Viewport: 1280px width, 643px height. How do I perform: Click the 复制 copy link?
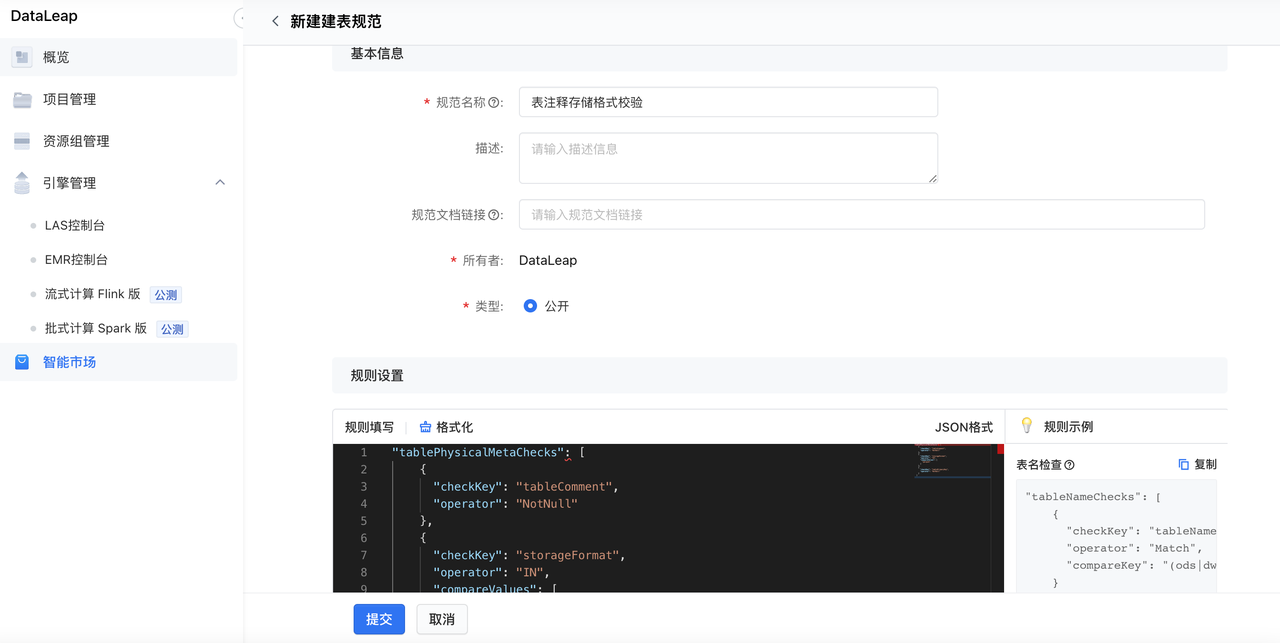[1206, 465]
